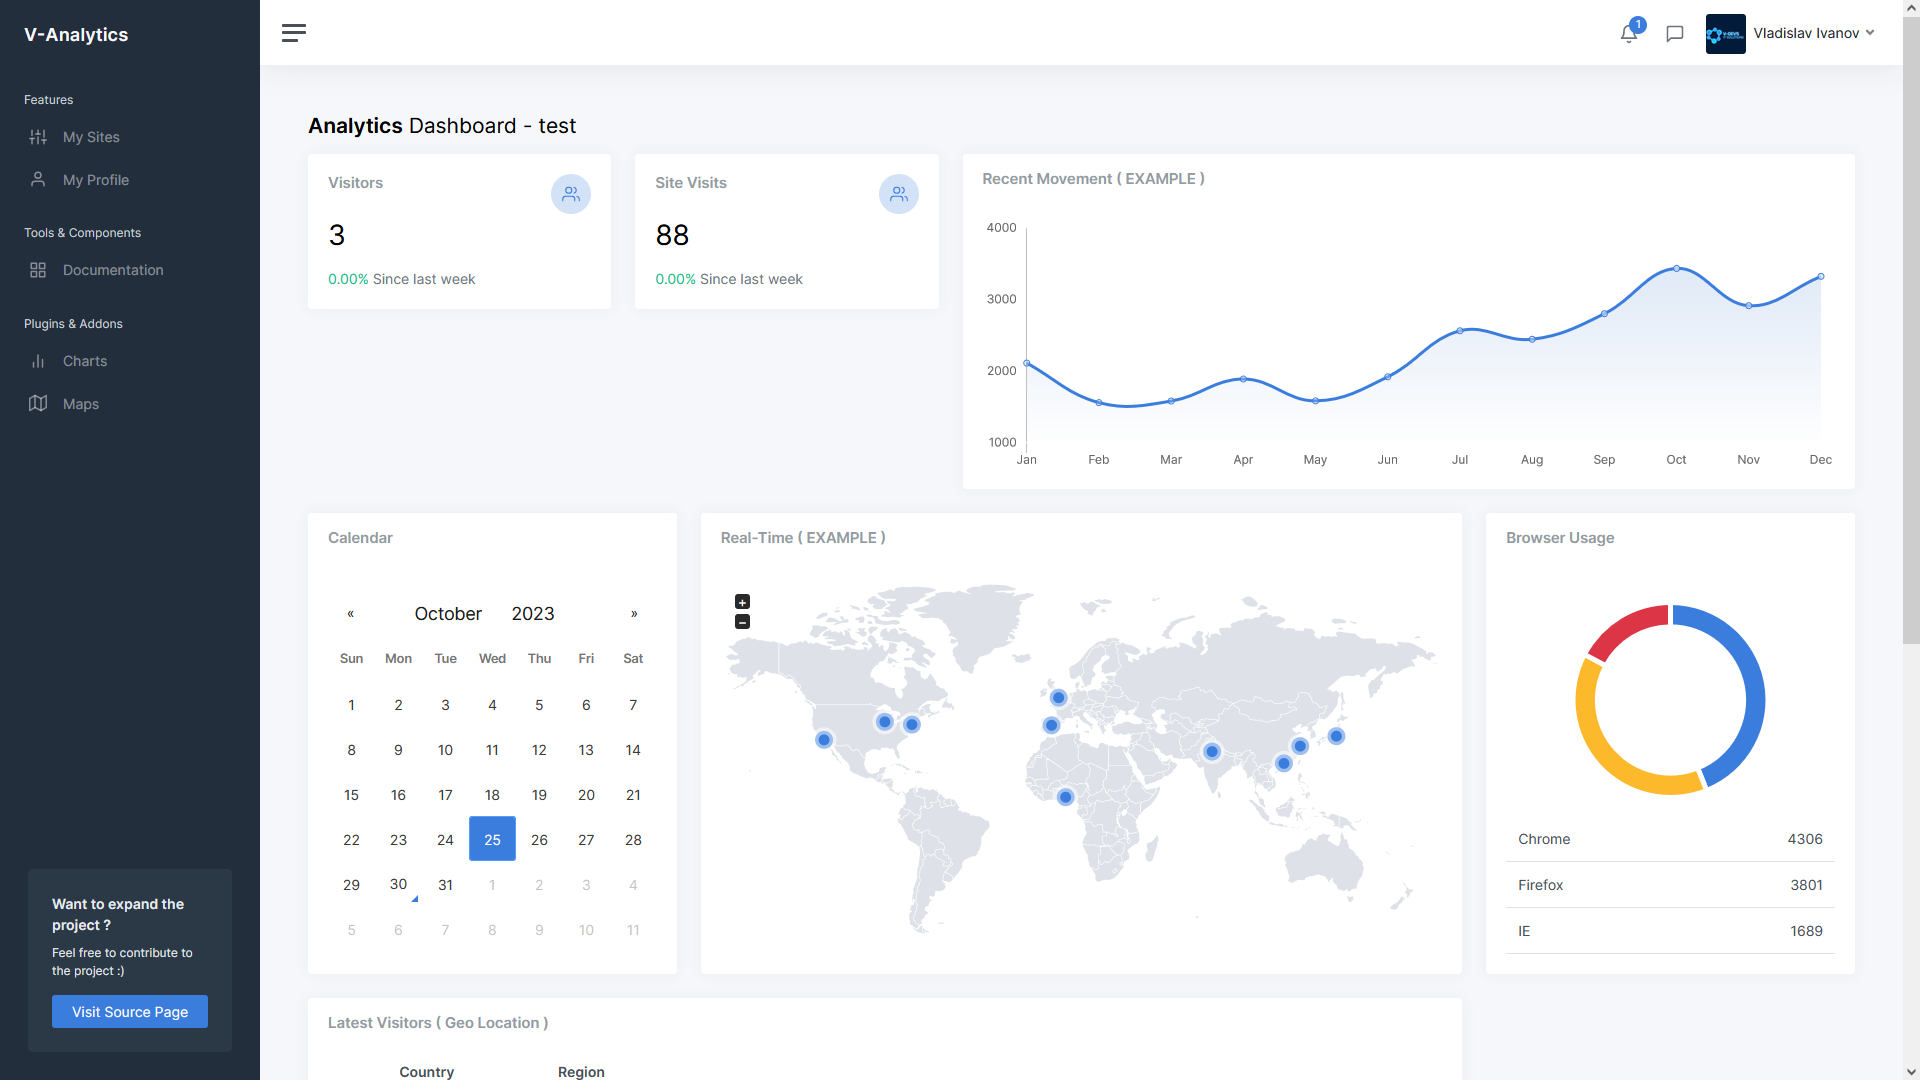1920x1080 pixels.
Task: Open the Maps plugin page
Action: coord(80,404)
